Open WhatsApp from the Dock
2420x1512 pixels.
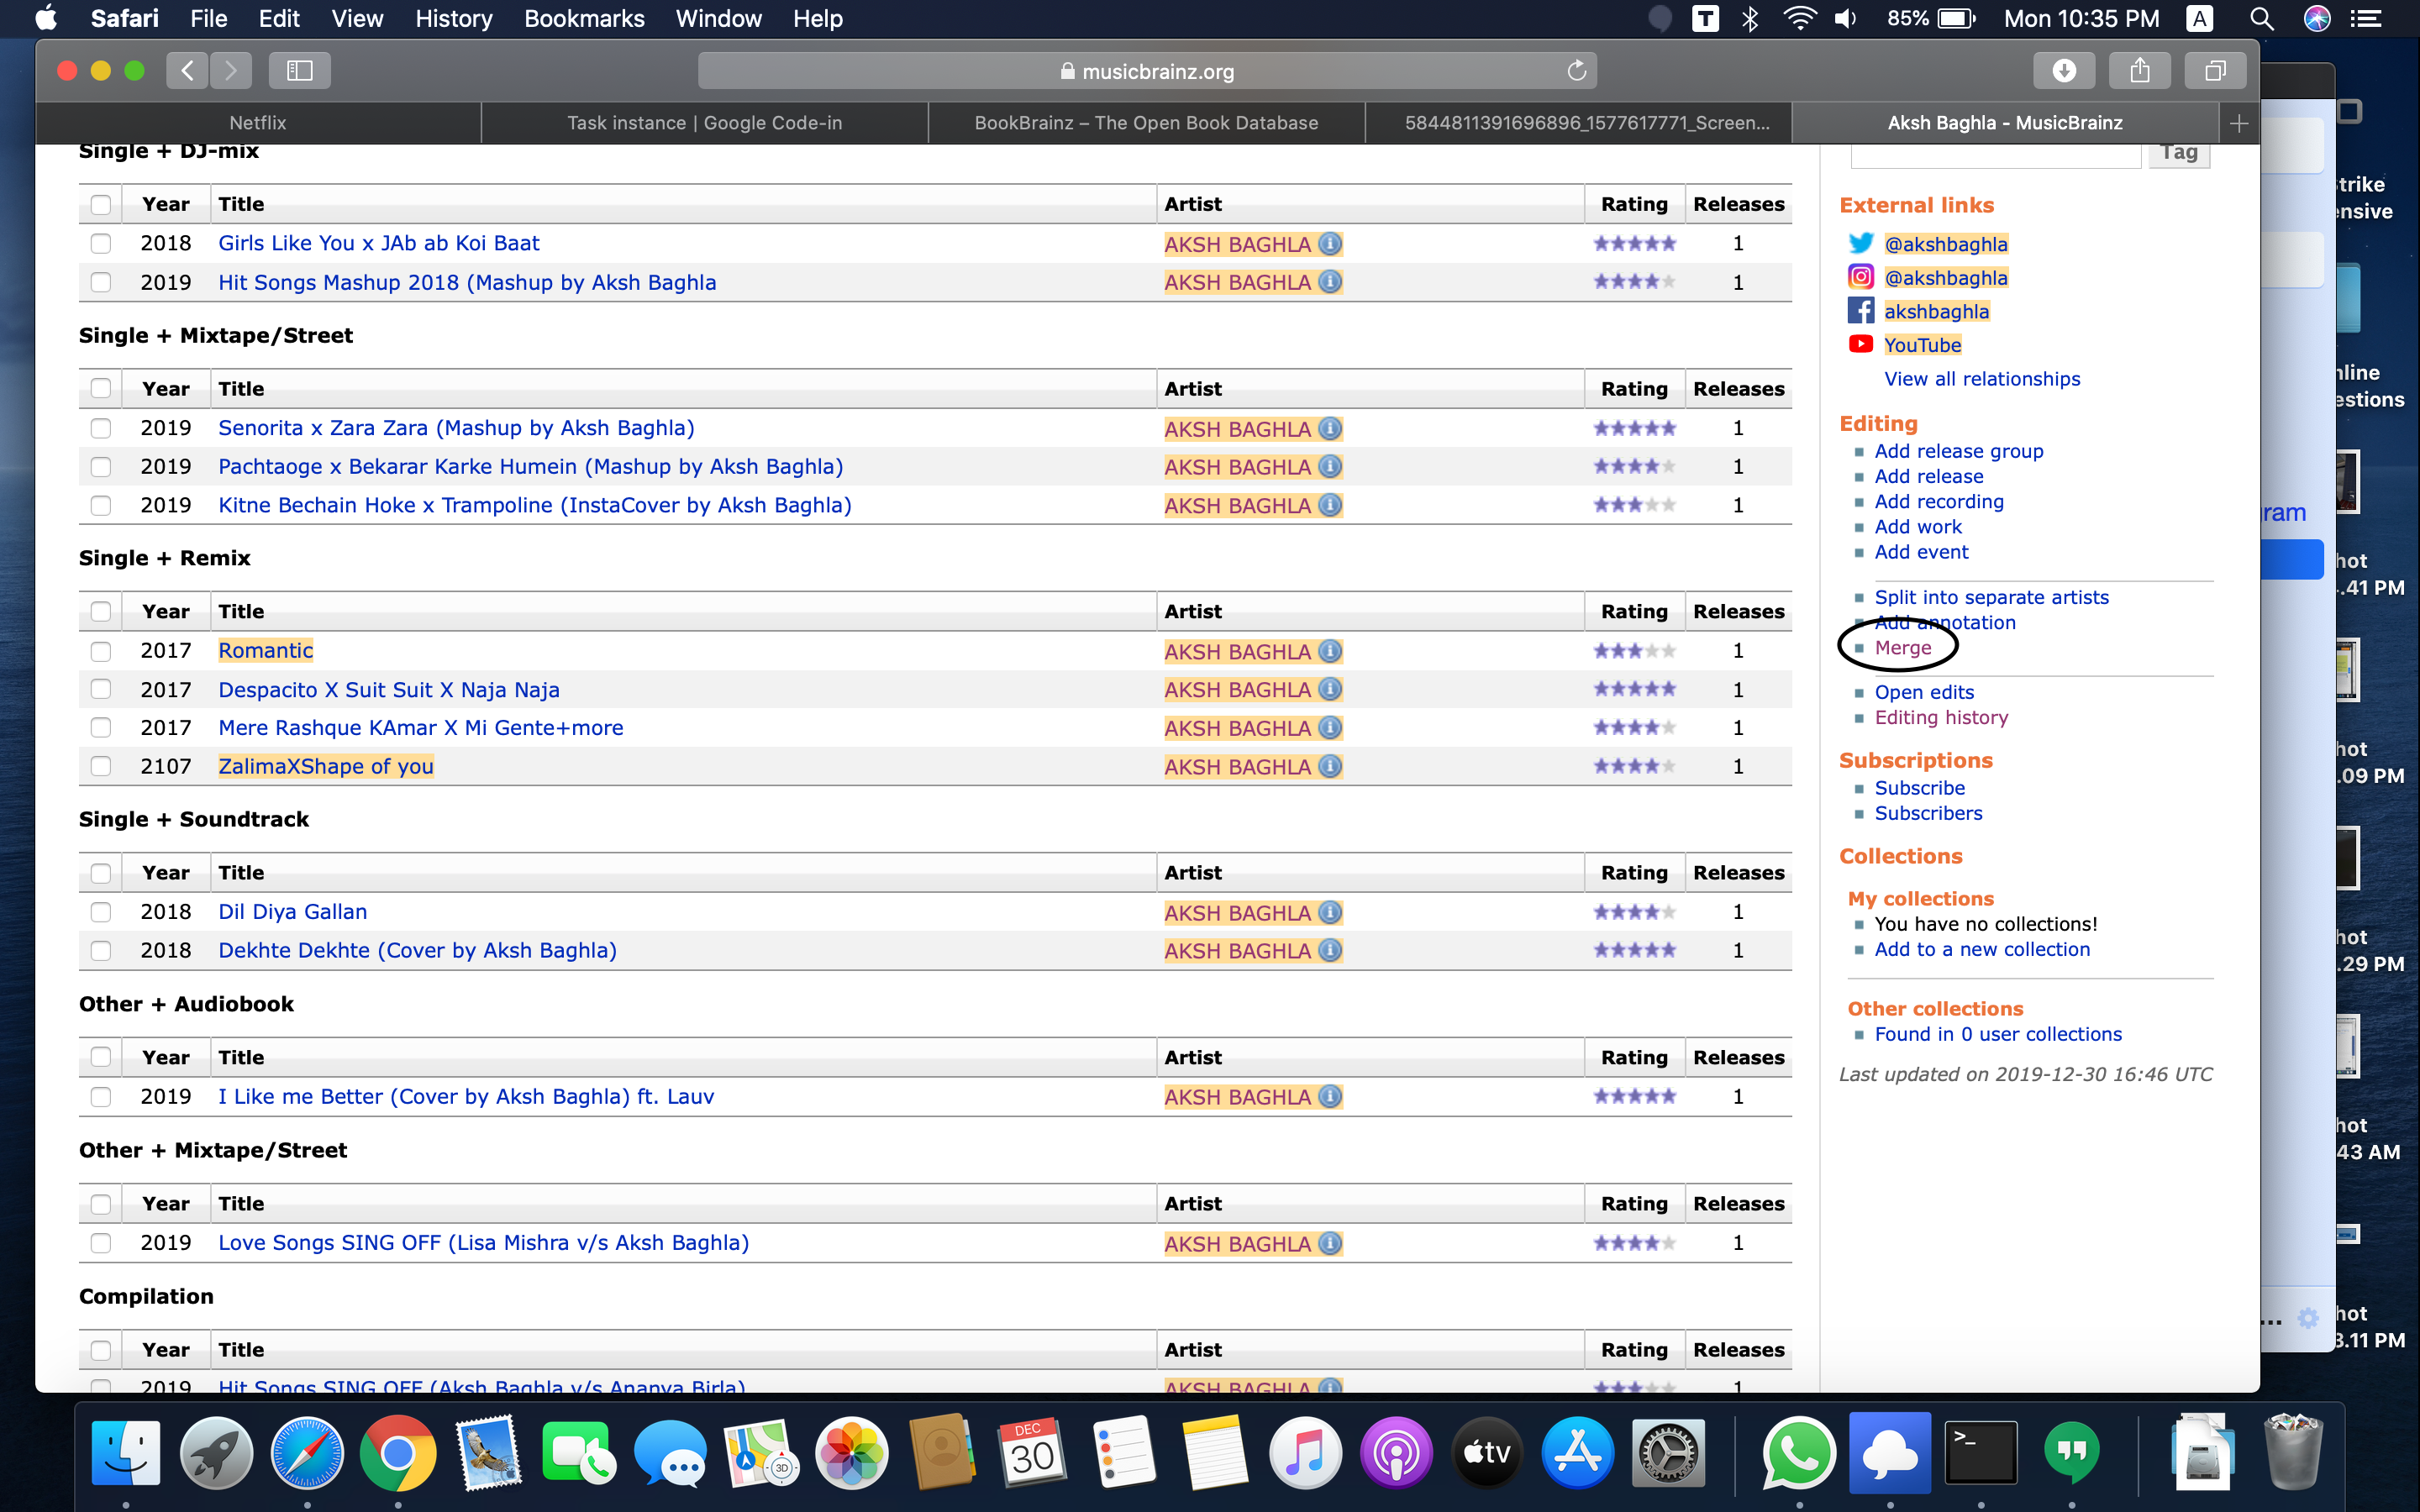1799,1453
